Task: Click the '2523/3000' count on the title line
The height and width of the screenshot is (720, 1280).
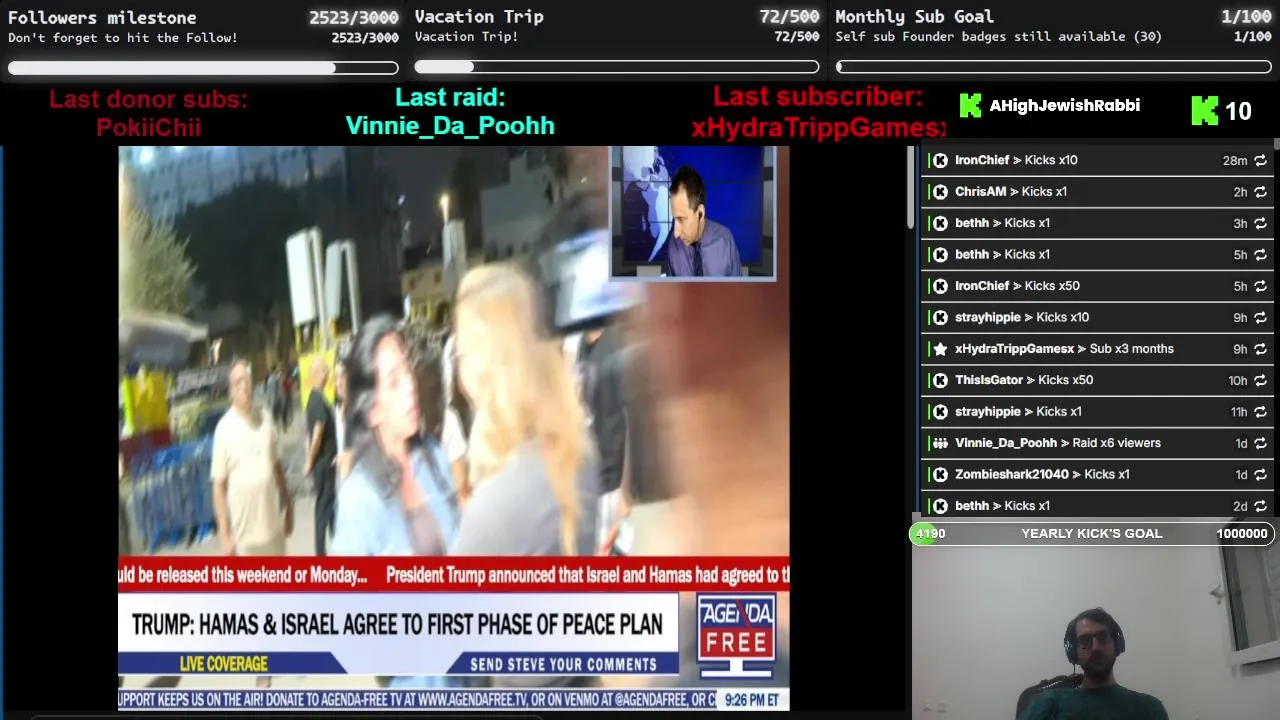Action: point(354,18)
